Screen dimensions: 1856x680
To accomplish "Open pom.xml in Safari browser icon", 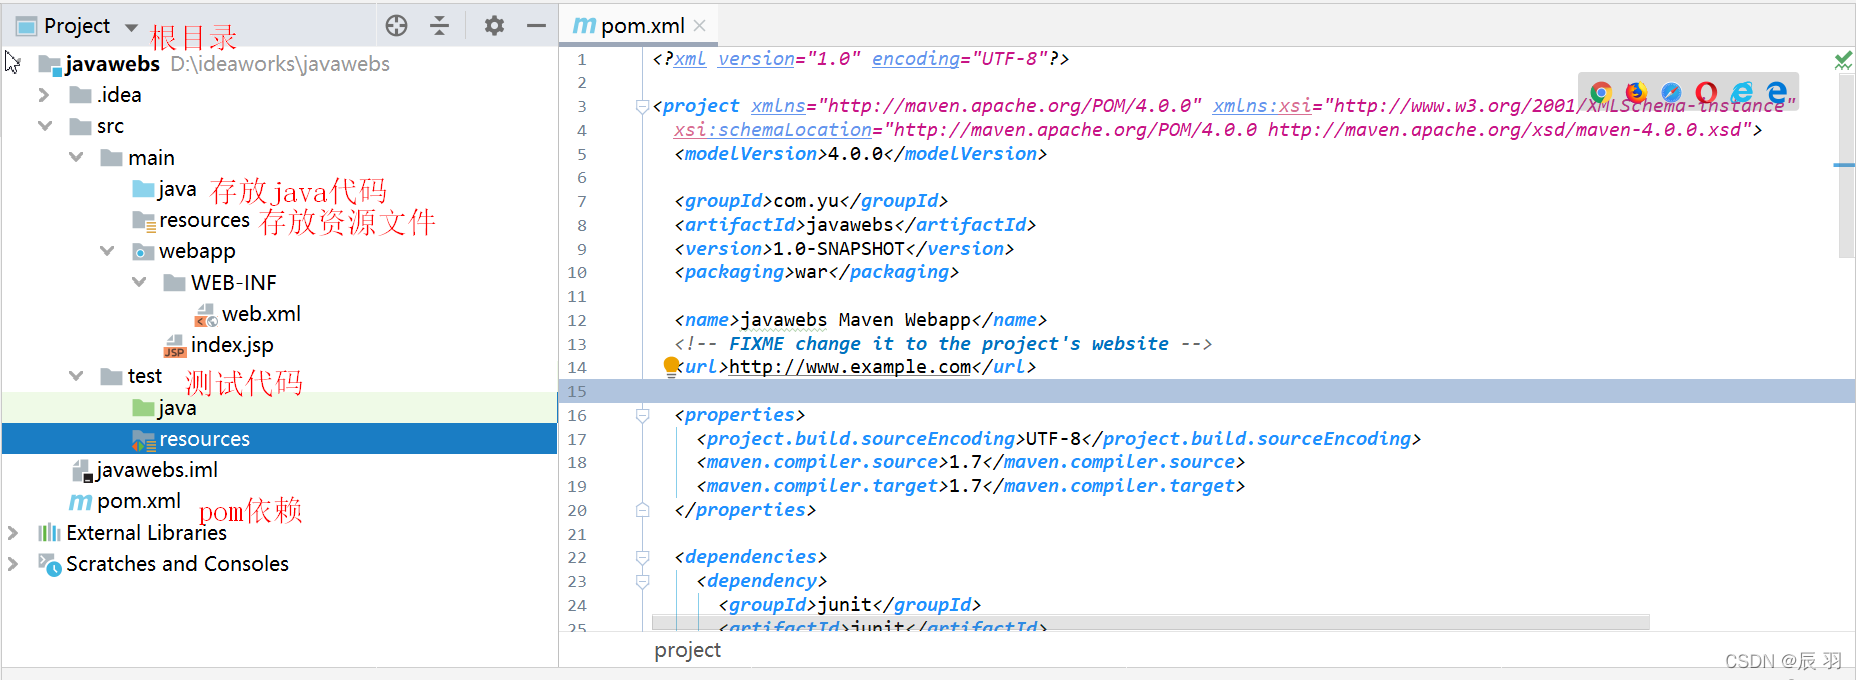I will click(x=1671, y=93).
